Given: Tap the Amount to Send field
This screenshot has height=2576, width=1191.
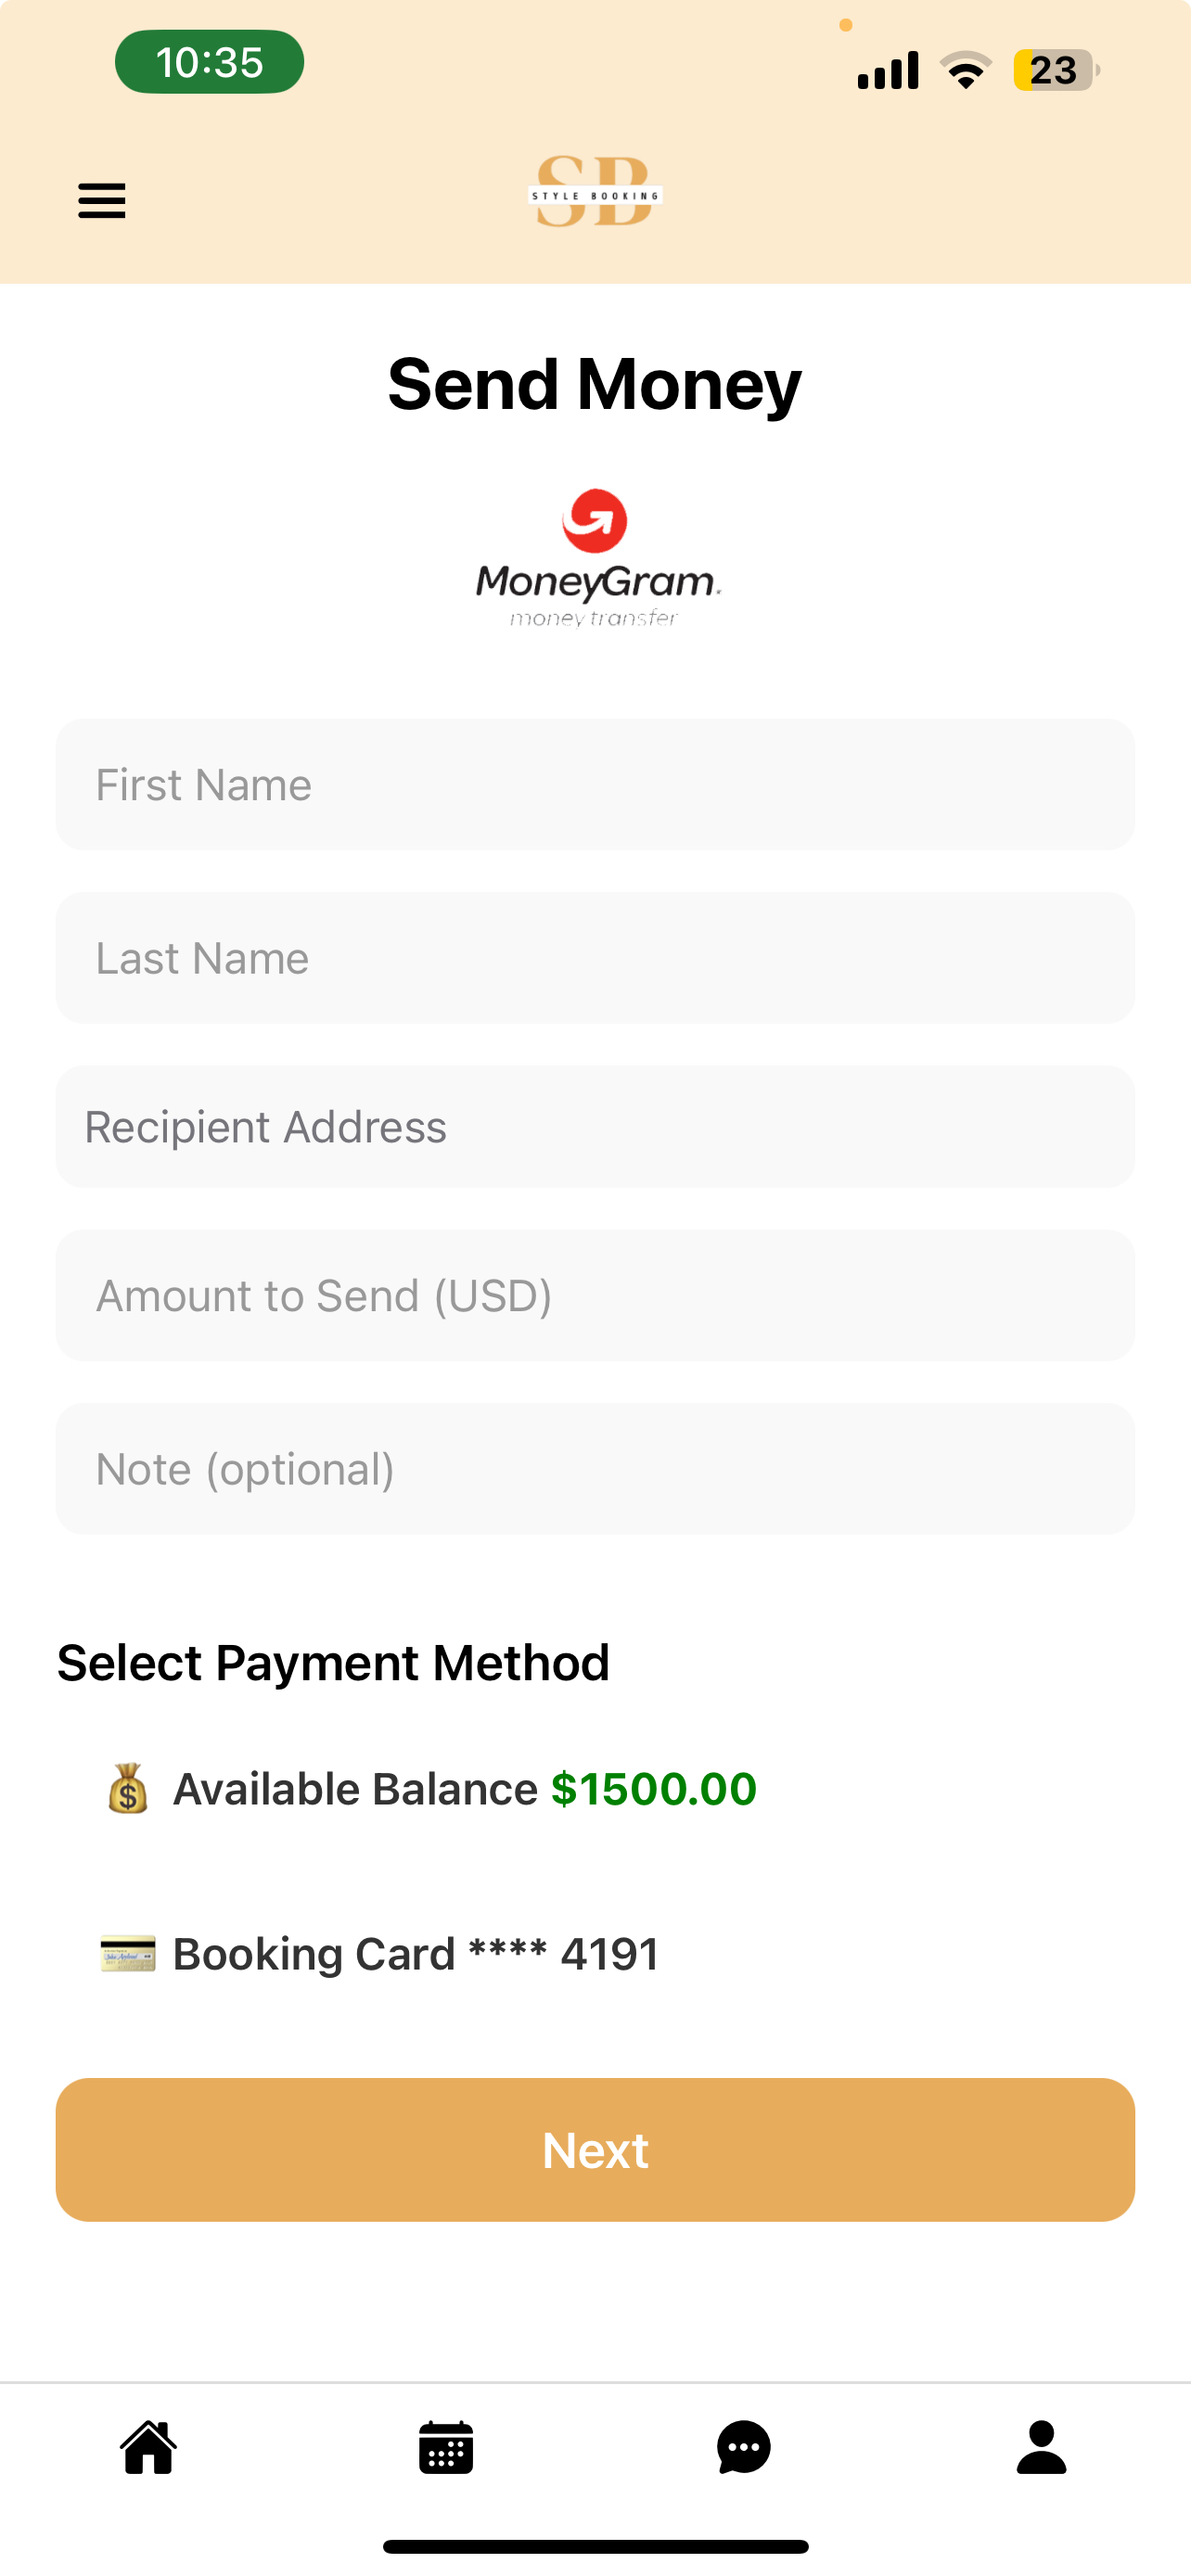Looking at the screenshot, I should (x=595, y=1296).
